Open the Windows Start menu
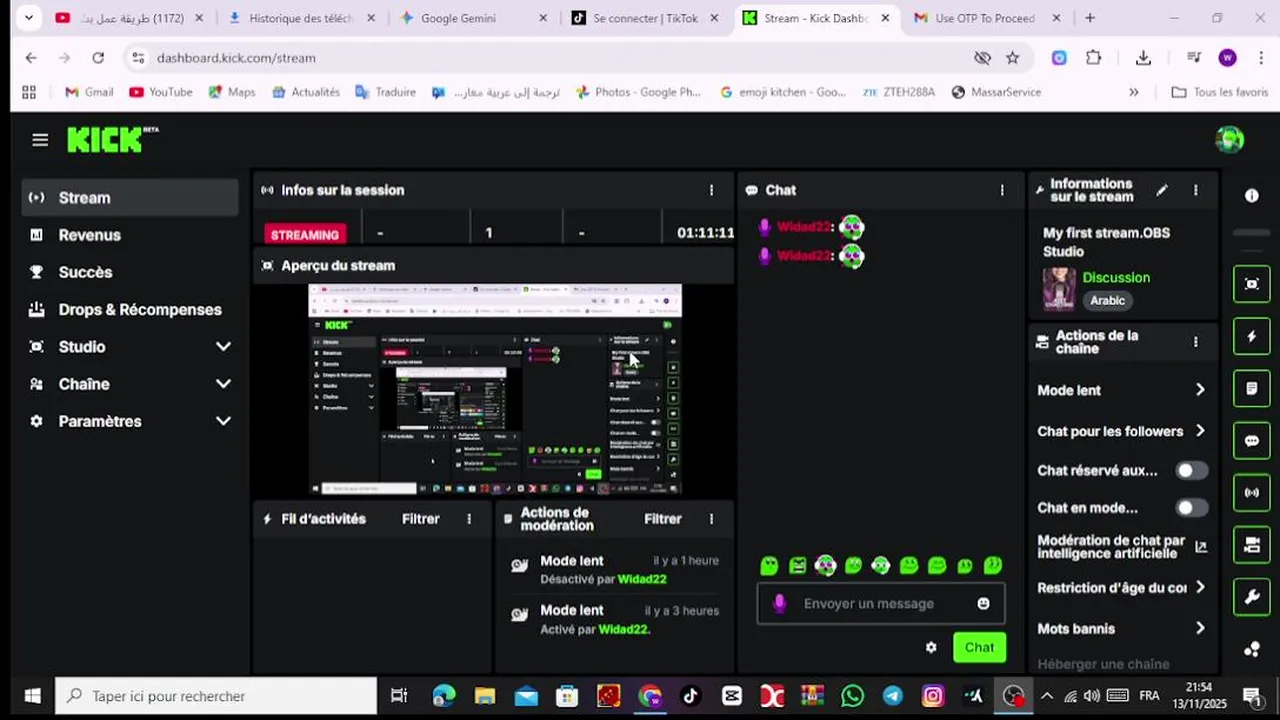The height and width of the screenshot is (720, 1280). 31,696
